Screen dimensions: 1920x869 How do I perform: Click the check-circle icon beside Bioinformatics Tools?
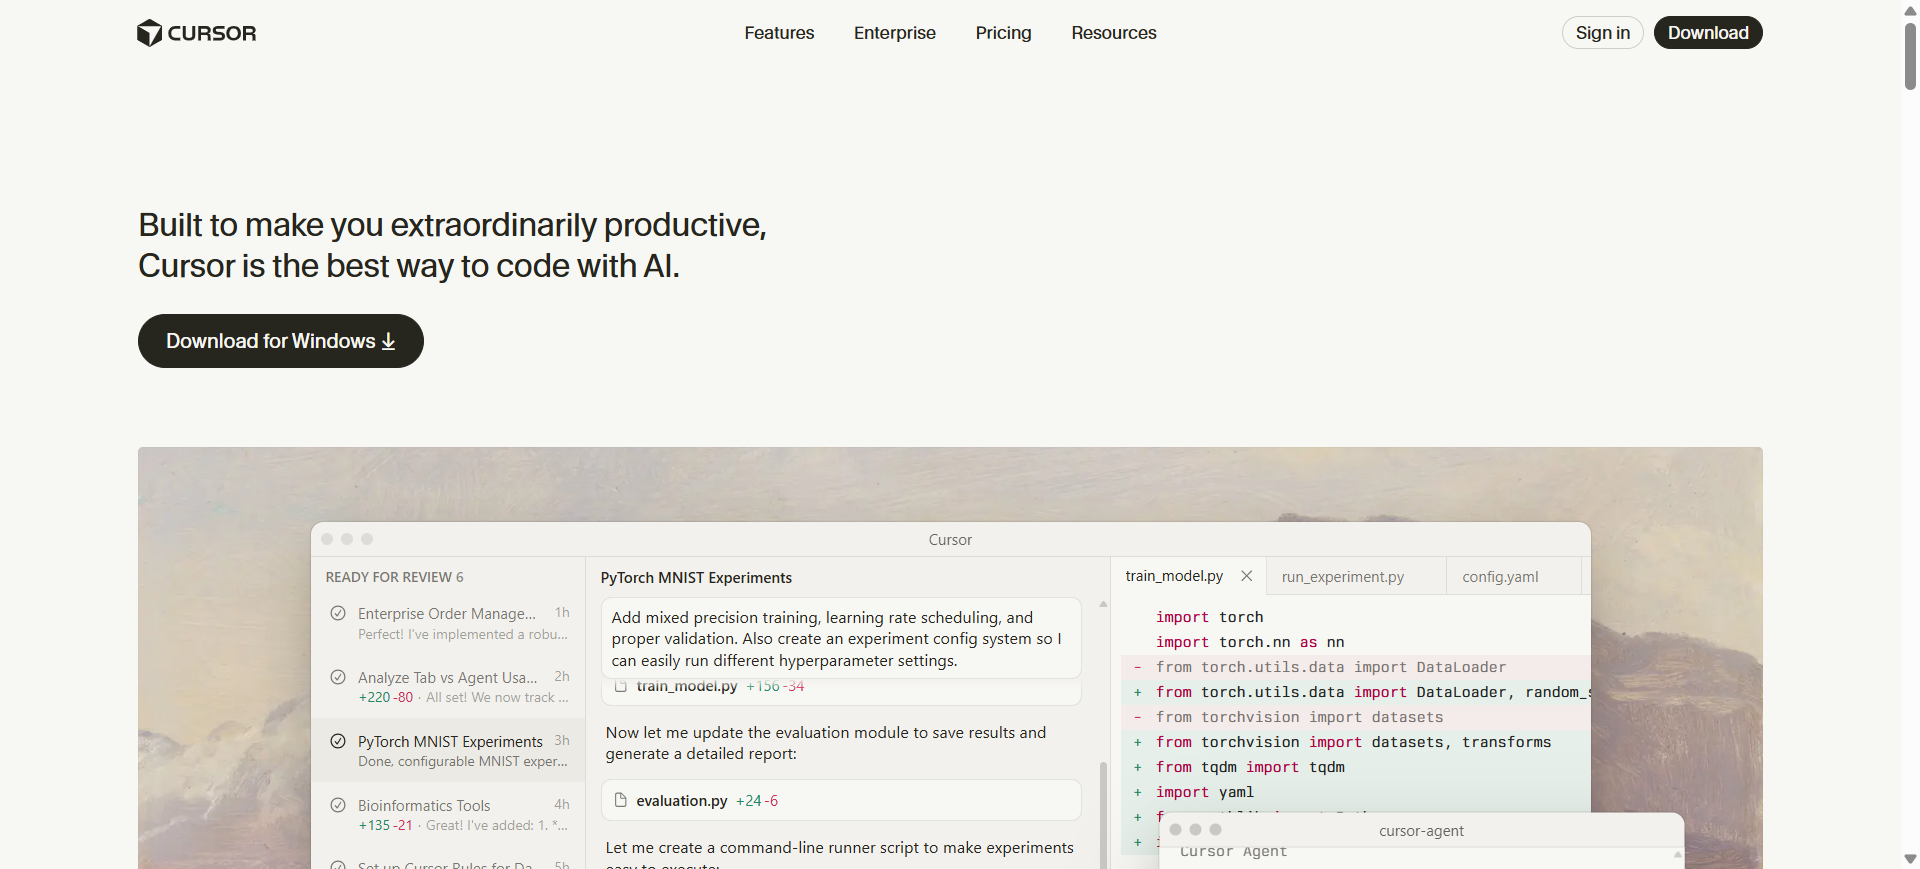click(338, 805)
